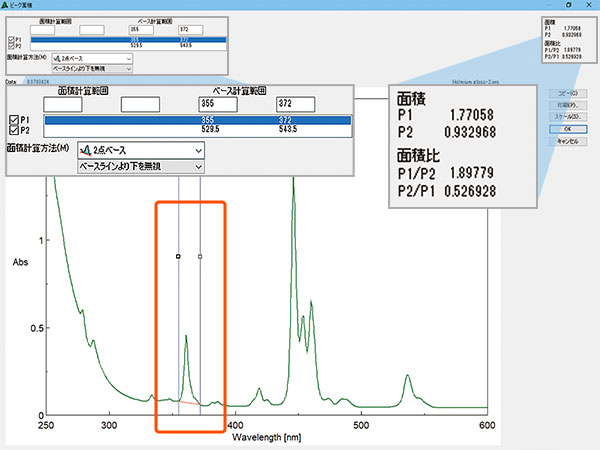
Task: Toggle the enlarged P2 checkbox
Action: [x=14, y=130]
